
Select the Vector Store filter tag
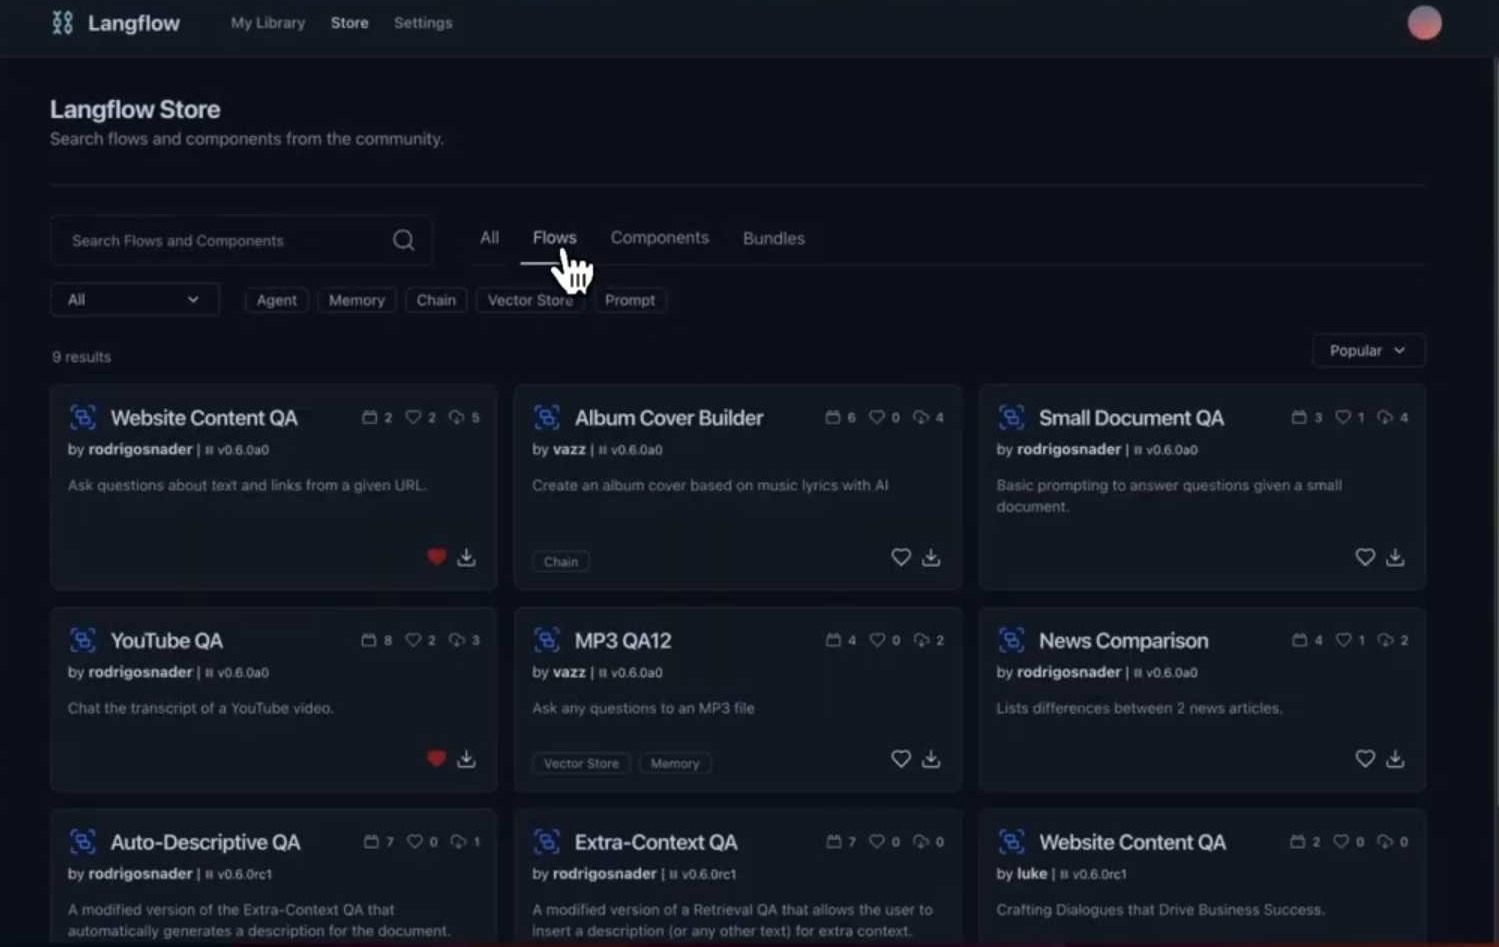click(530, 299)
